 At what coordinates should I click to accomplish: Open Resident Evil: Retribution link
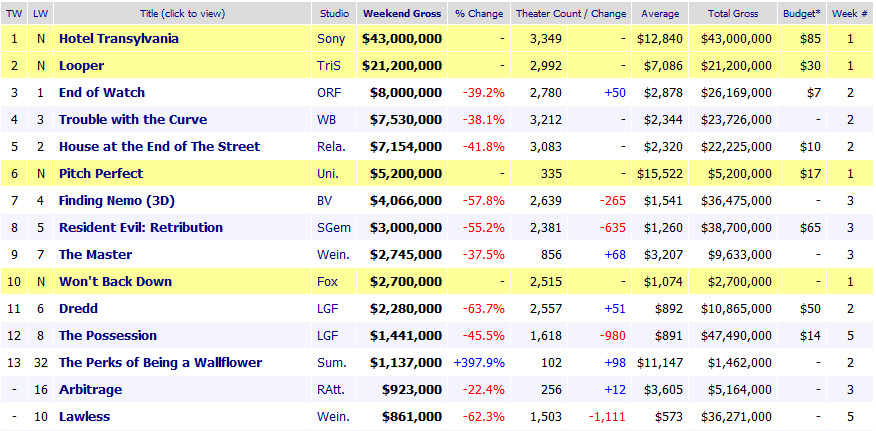[x=141, y=228]
